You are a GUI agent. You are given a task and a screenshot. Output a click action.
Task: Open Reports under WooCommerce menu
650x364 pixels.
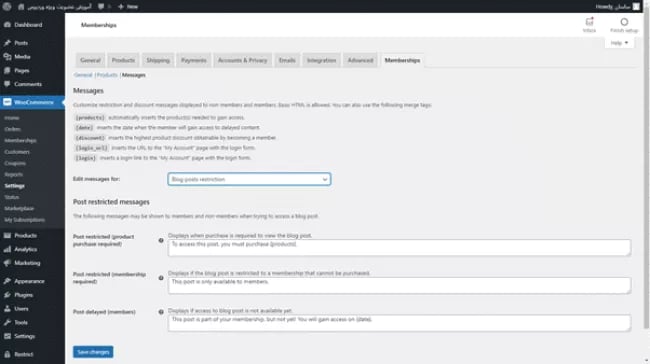pos(13,175)
